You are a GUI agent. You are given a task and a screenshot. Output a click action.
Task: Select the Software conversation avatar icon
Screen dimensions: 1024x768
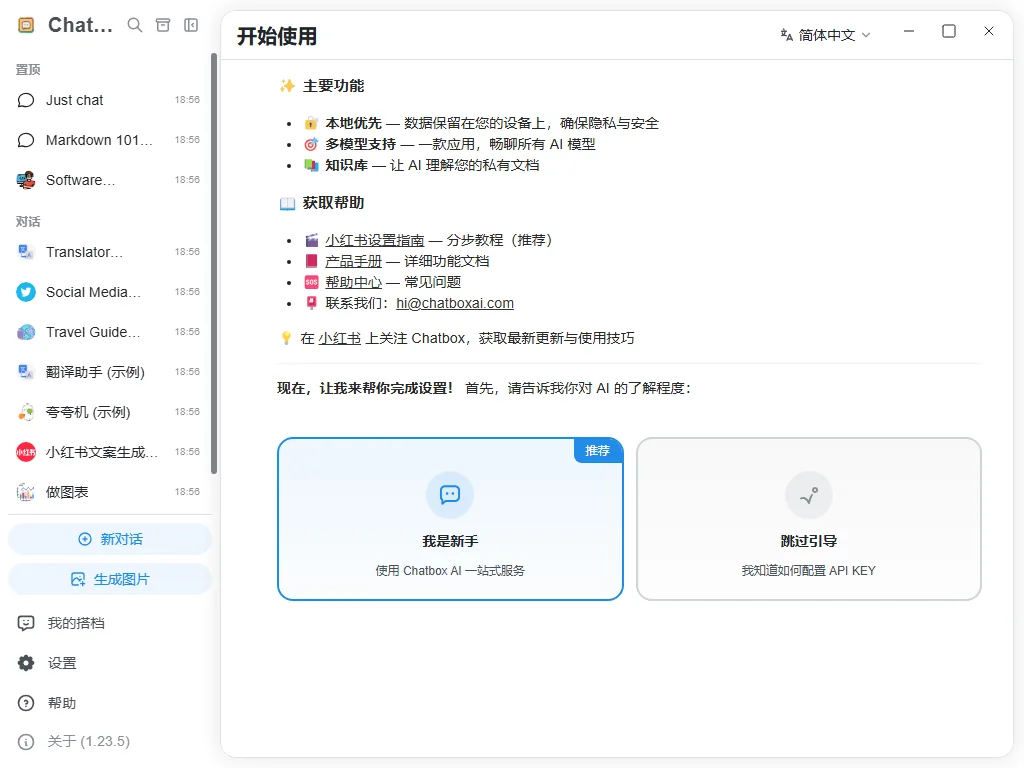26,180
